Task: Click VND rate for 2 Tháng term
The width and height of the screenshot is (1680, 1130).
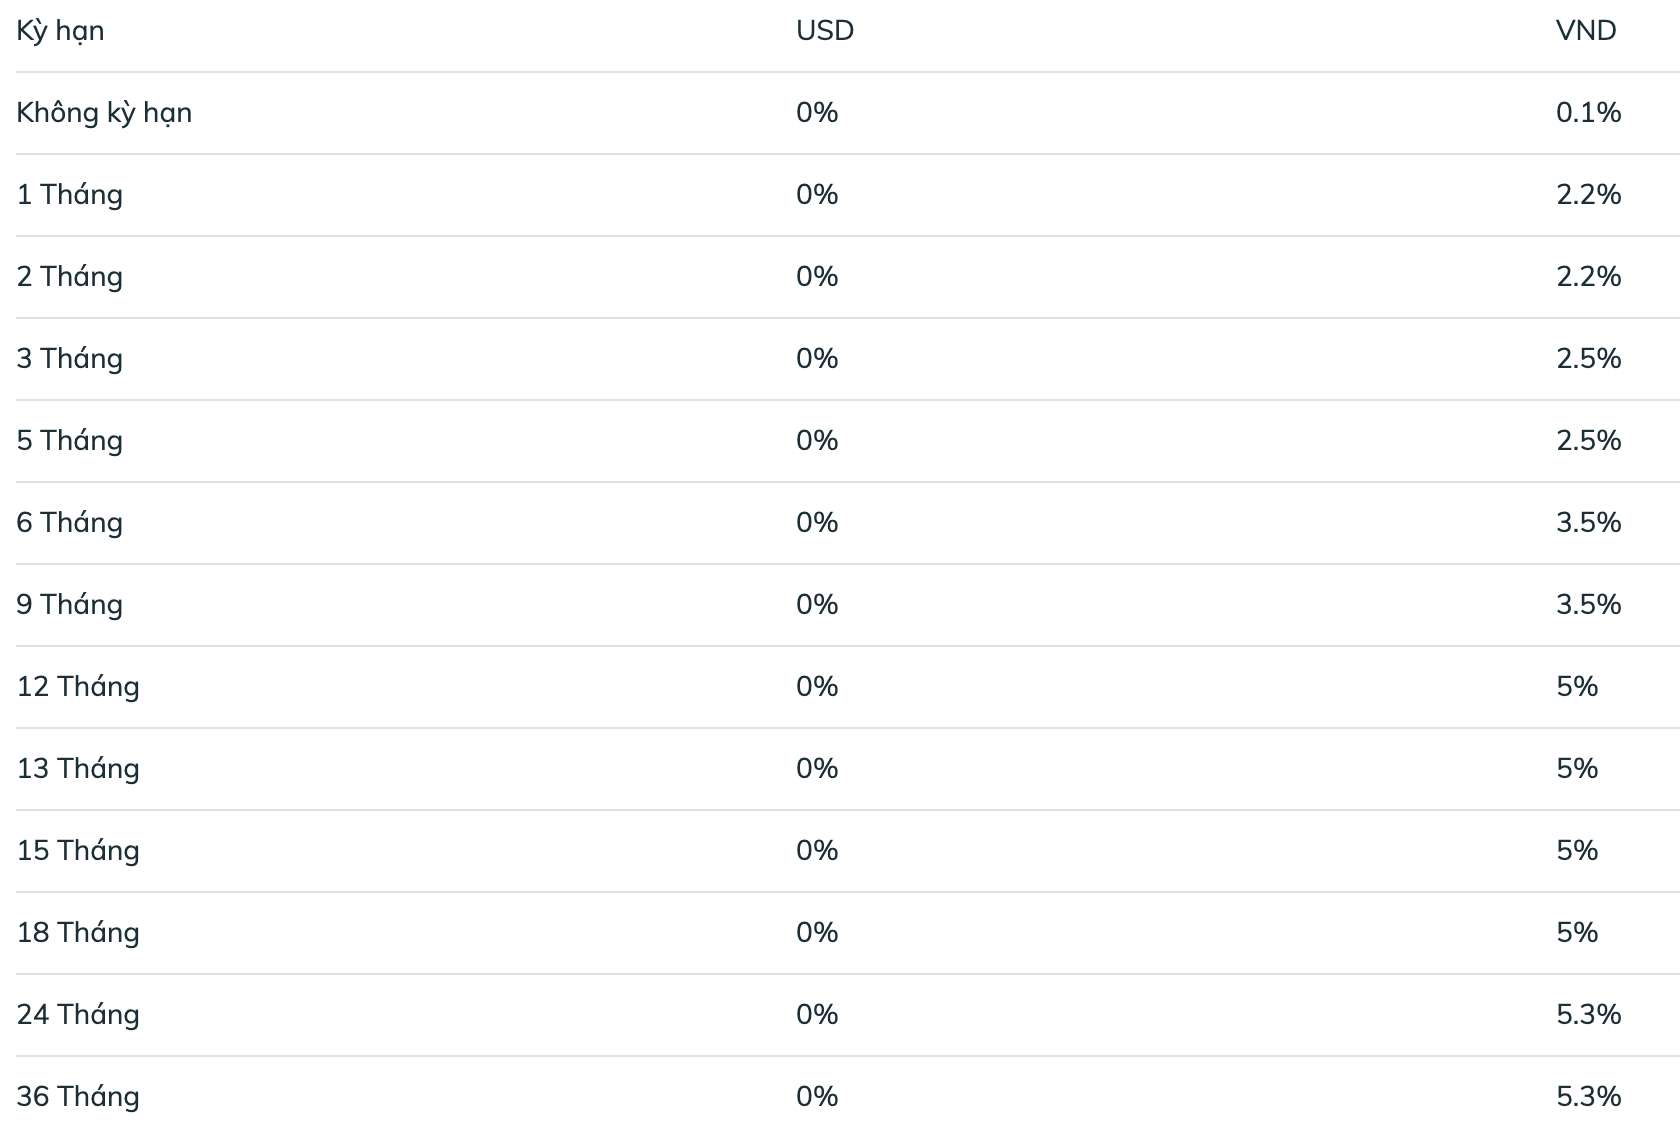Action: click(x=1588, y=277)
